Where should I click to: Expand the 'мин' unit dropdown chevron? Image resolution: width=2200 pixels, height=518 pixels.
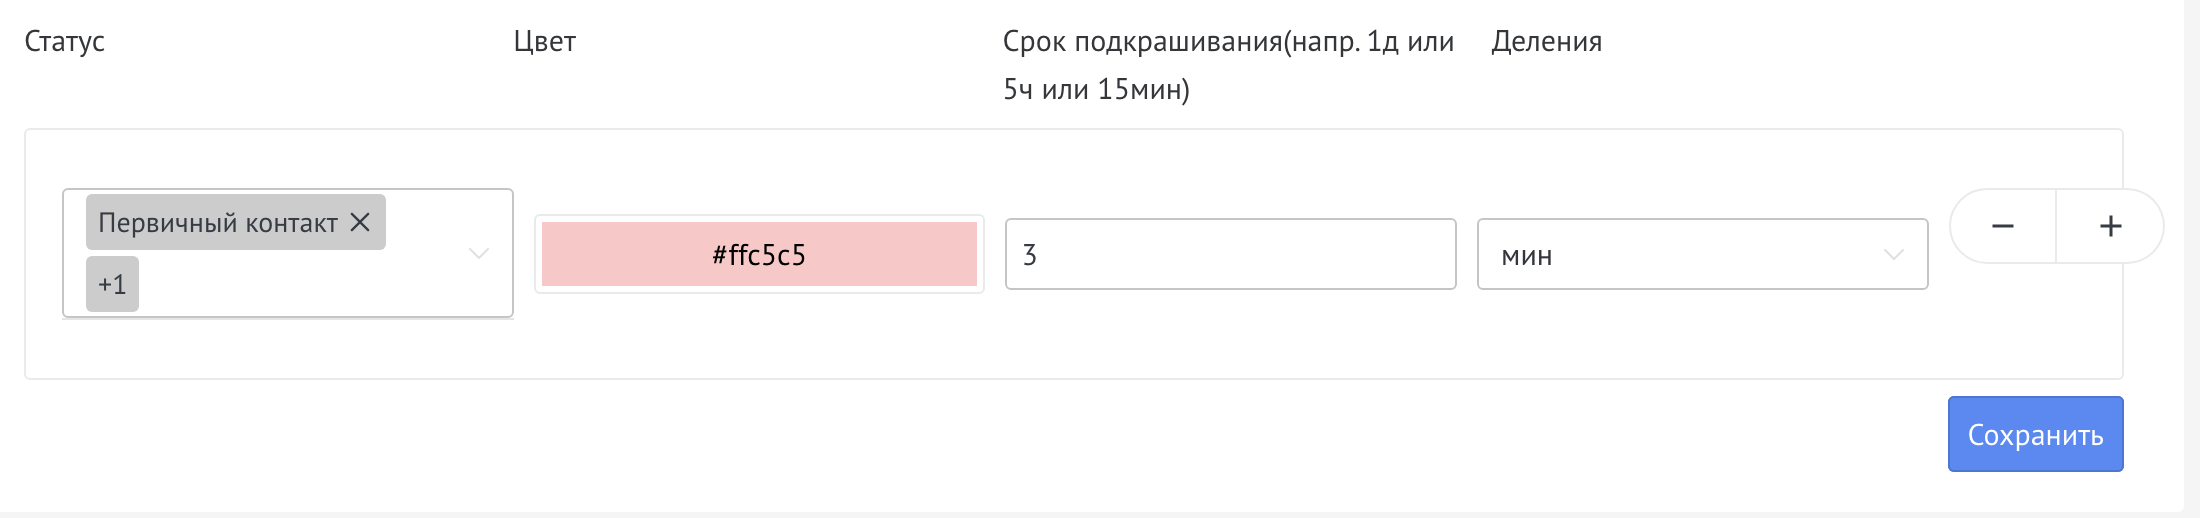tap(1893, 255)
